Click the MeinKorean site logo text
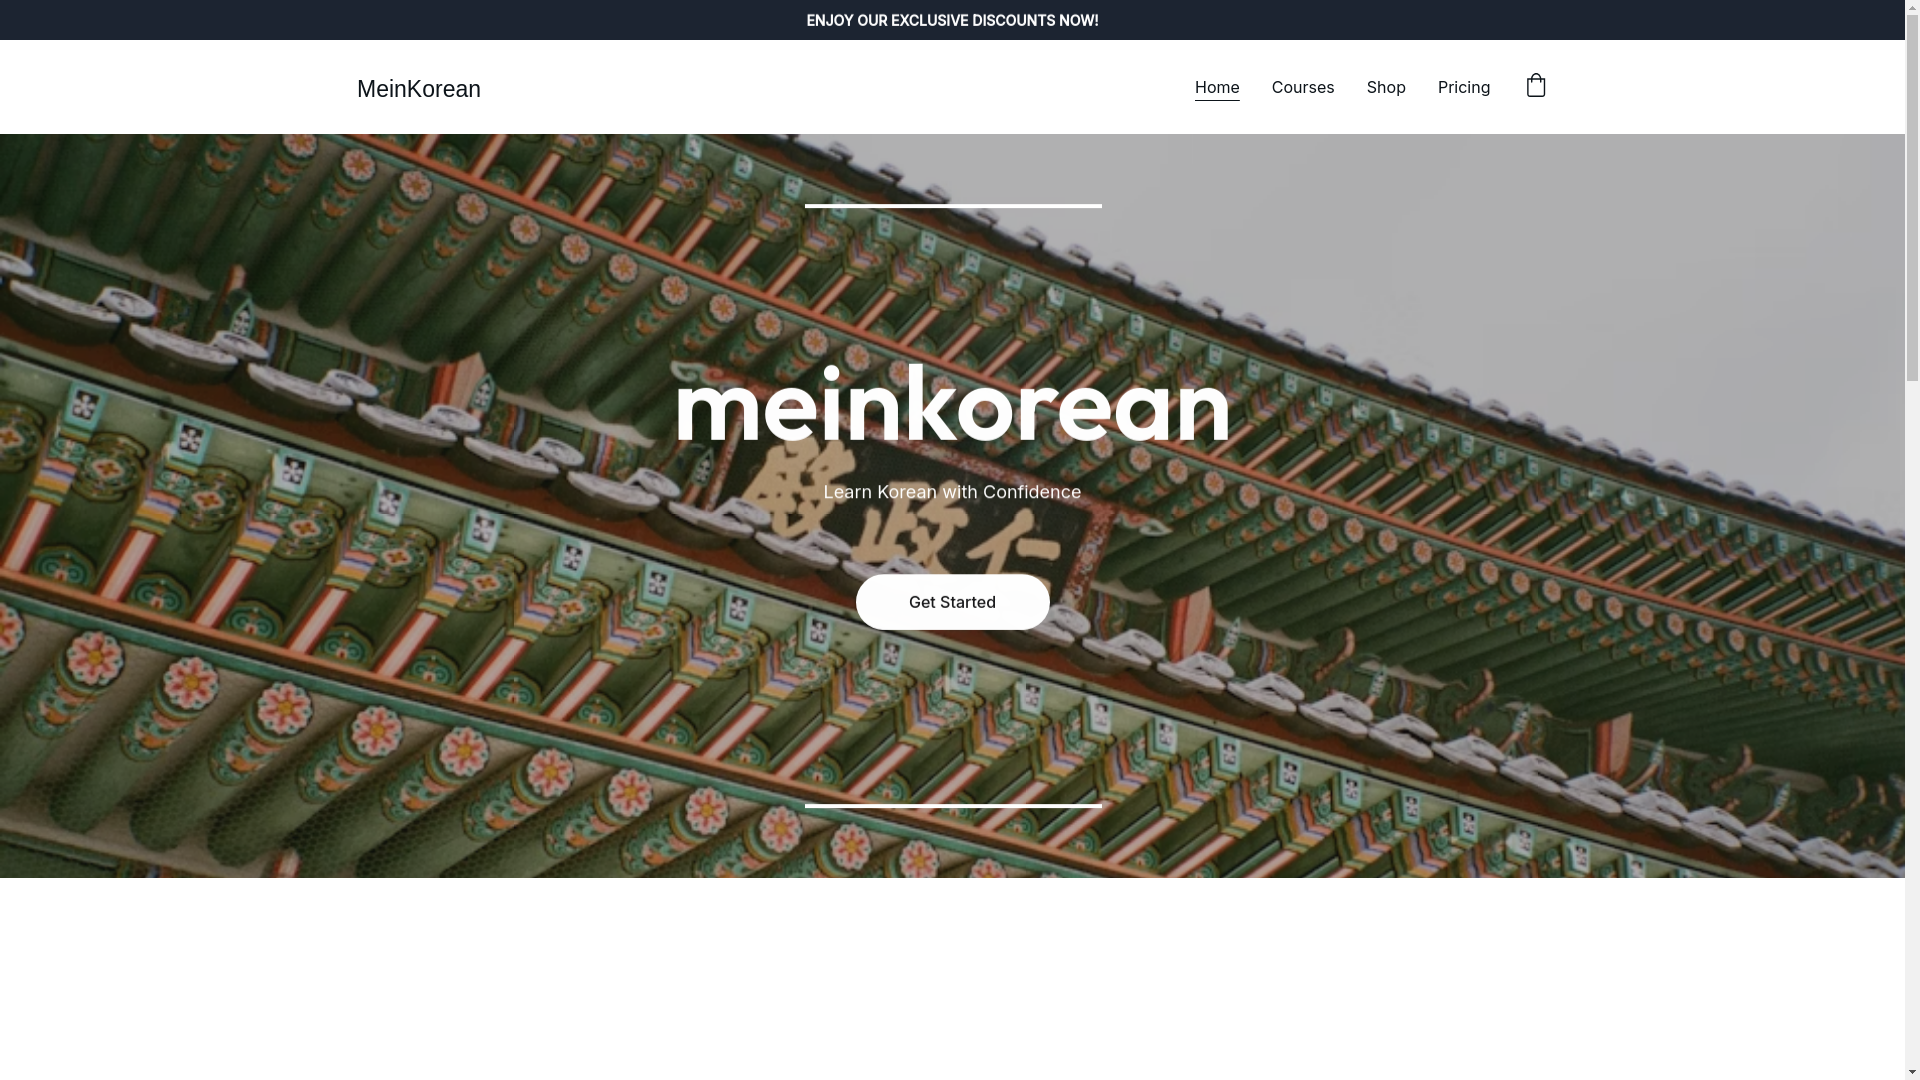Screen dimensions: 1920x1080 [418, 89]
